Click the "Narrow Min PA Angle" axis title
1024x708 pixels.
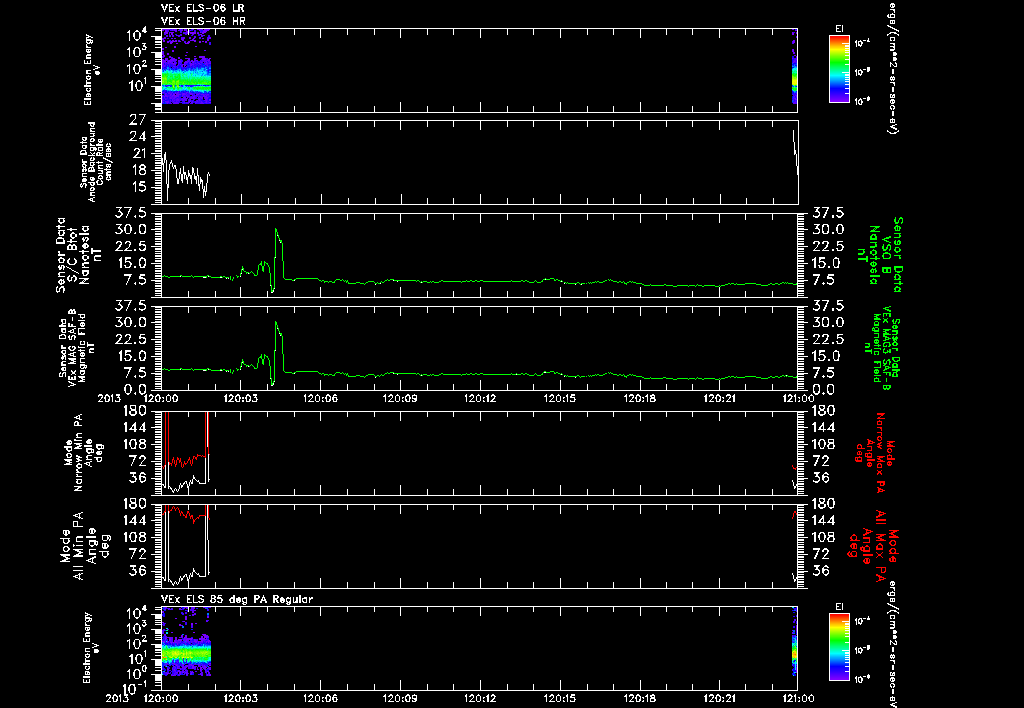coord(84,453)
